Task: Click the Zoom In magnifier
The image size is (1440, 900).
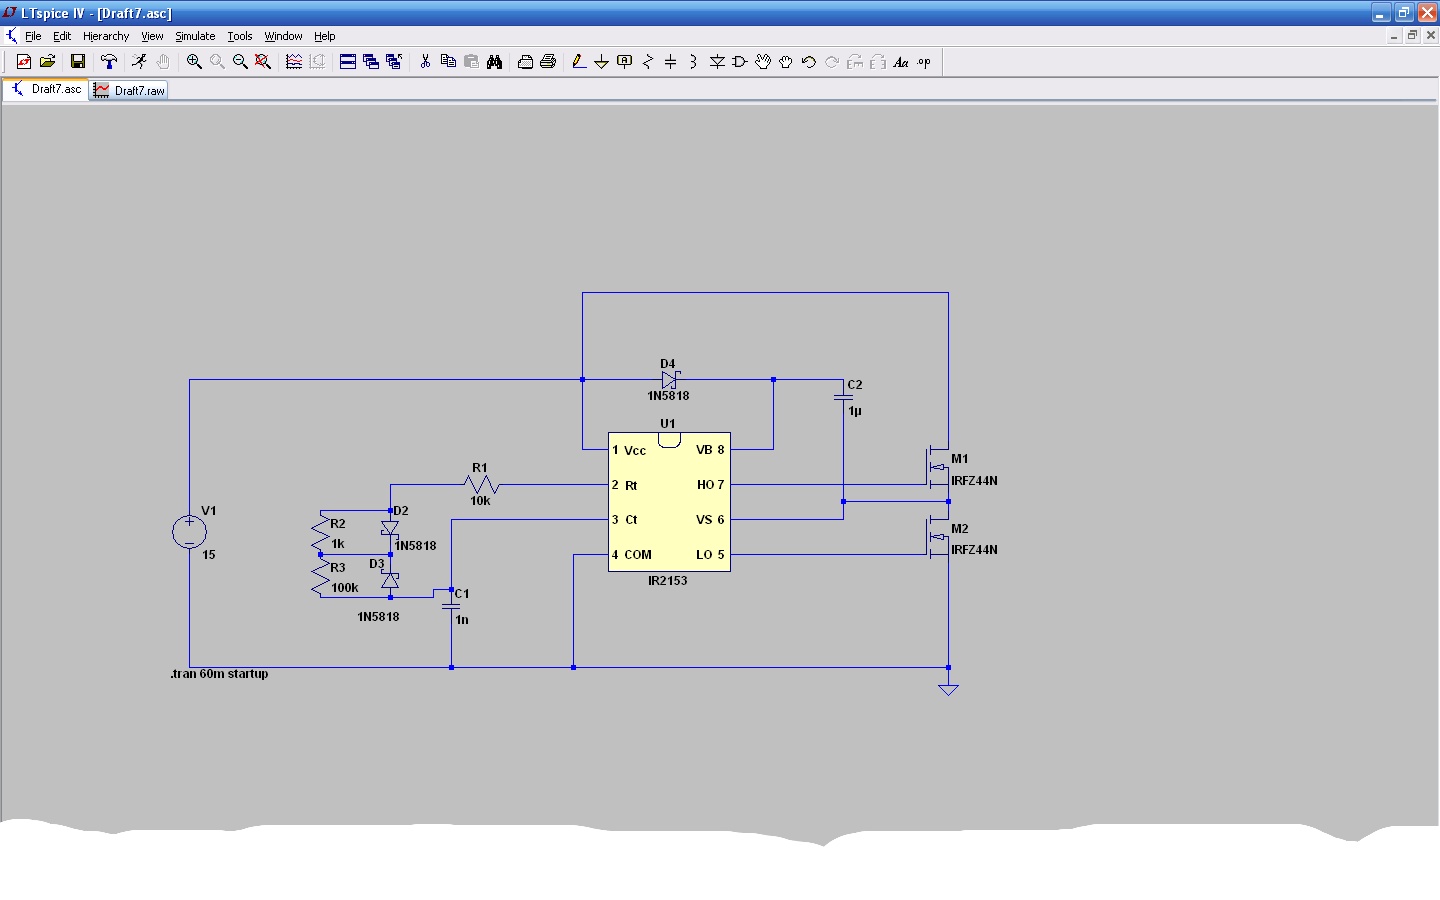Action: [x=194, y=62]
